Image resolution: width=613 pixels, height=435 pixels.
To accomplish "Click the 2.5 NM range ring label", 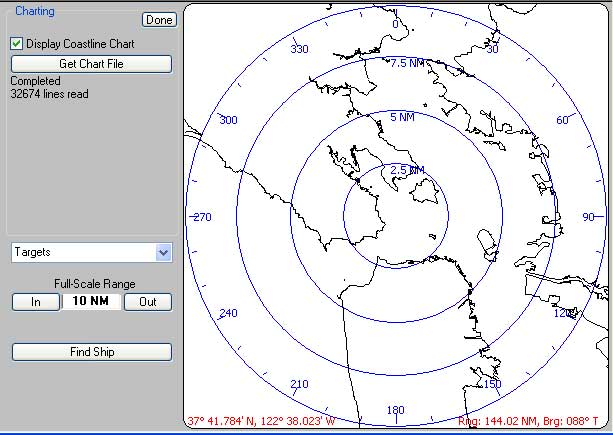I will (407, 170).
